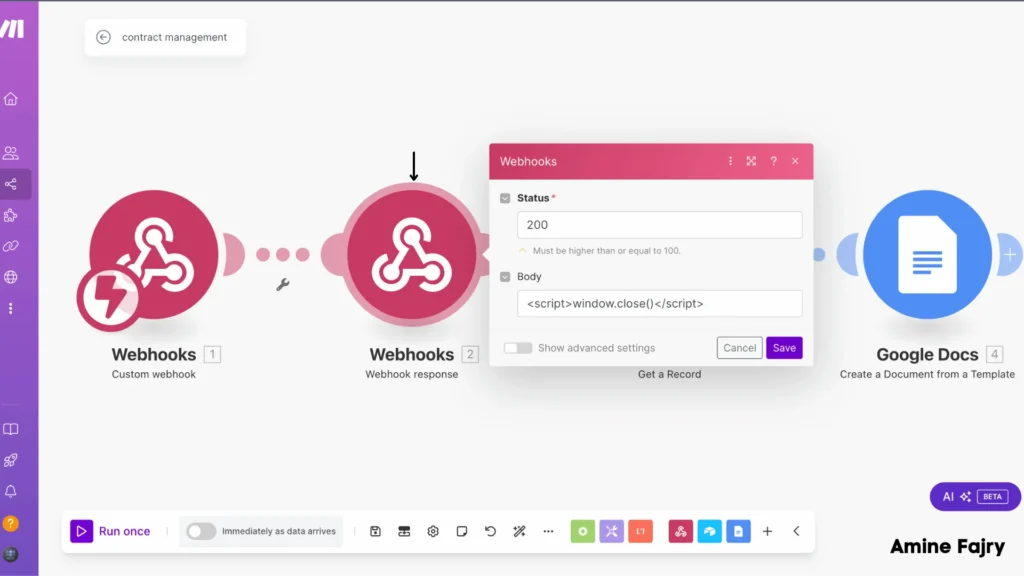The image size is (1024, 576).
Task: Enable Show advanced settings switch
Action: 518,348
